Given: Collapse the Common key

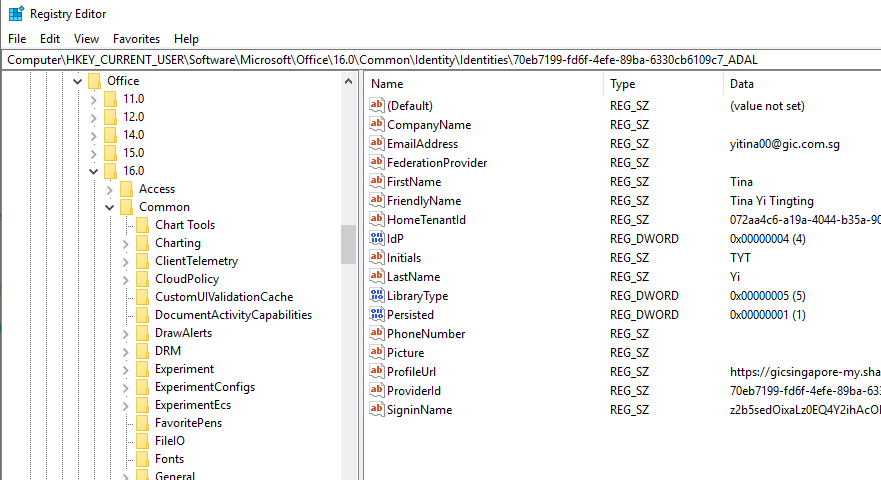Looking at the screenshot, I should (110, 207).
